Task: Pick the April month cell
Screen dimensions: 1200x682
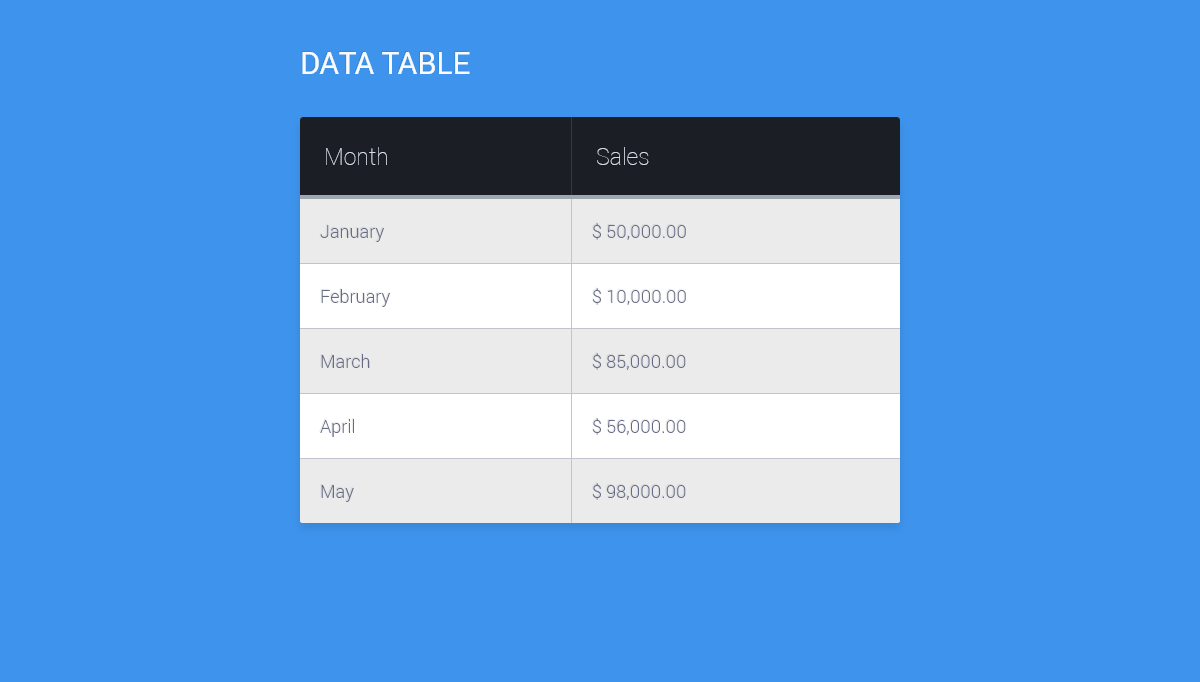Action: coord(338,427)
